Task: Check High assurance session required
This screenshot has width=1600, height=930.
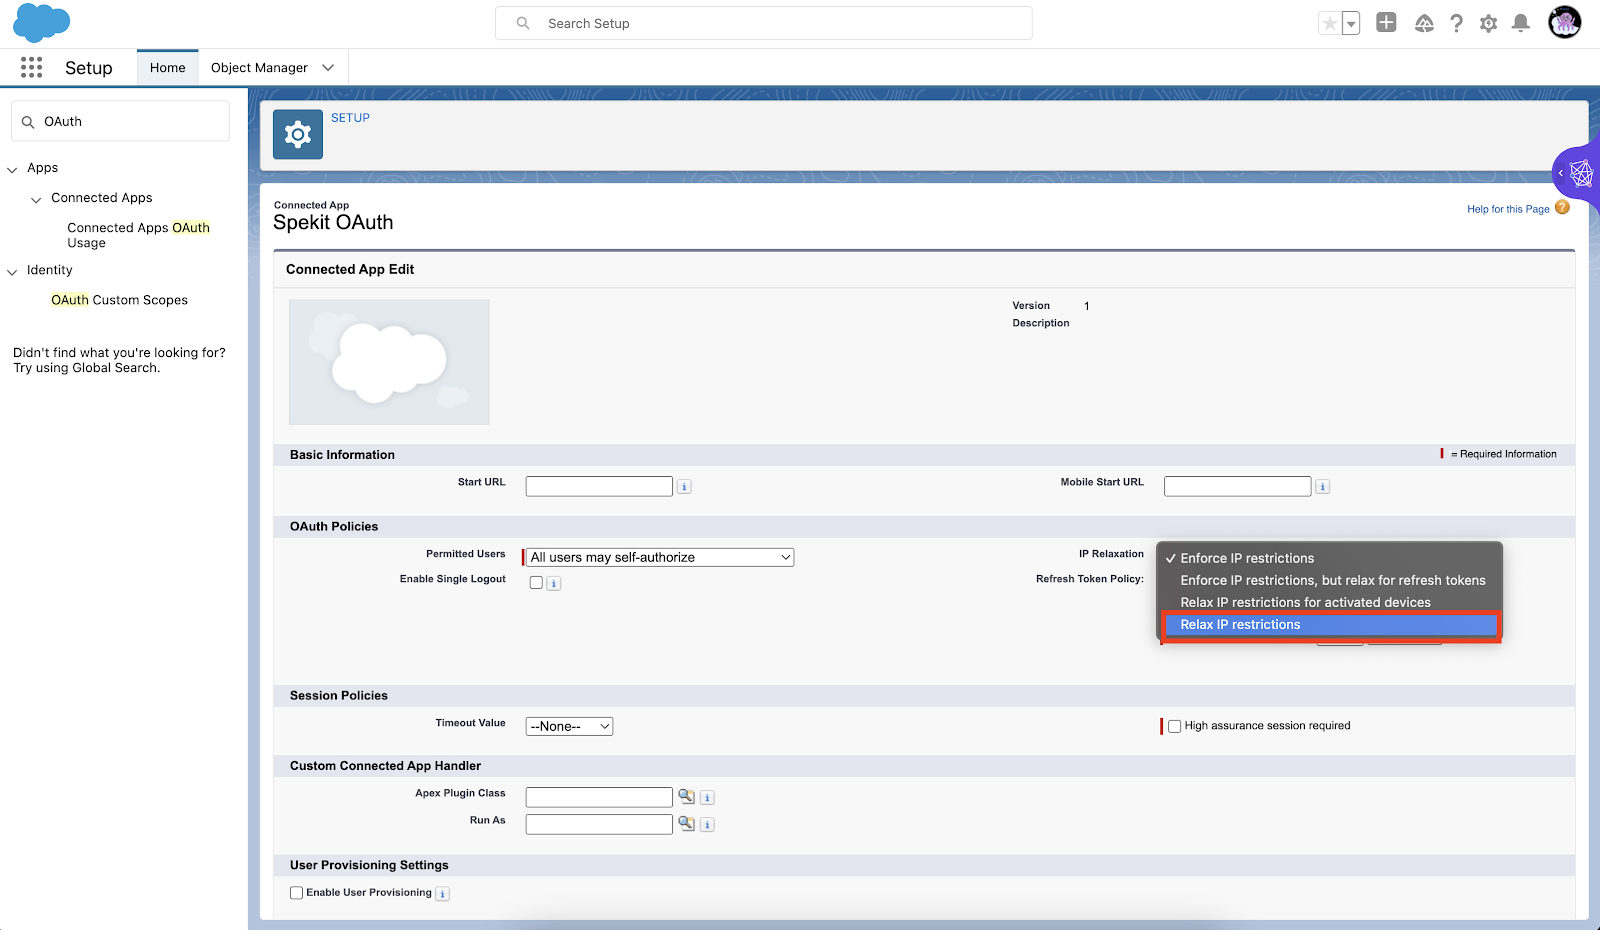Action: tap(1174, 726)
